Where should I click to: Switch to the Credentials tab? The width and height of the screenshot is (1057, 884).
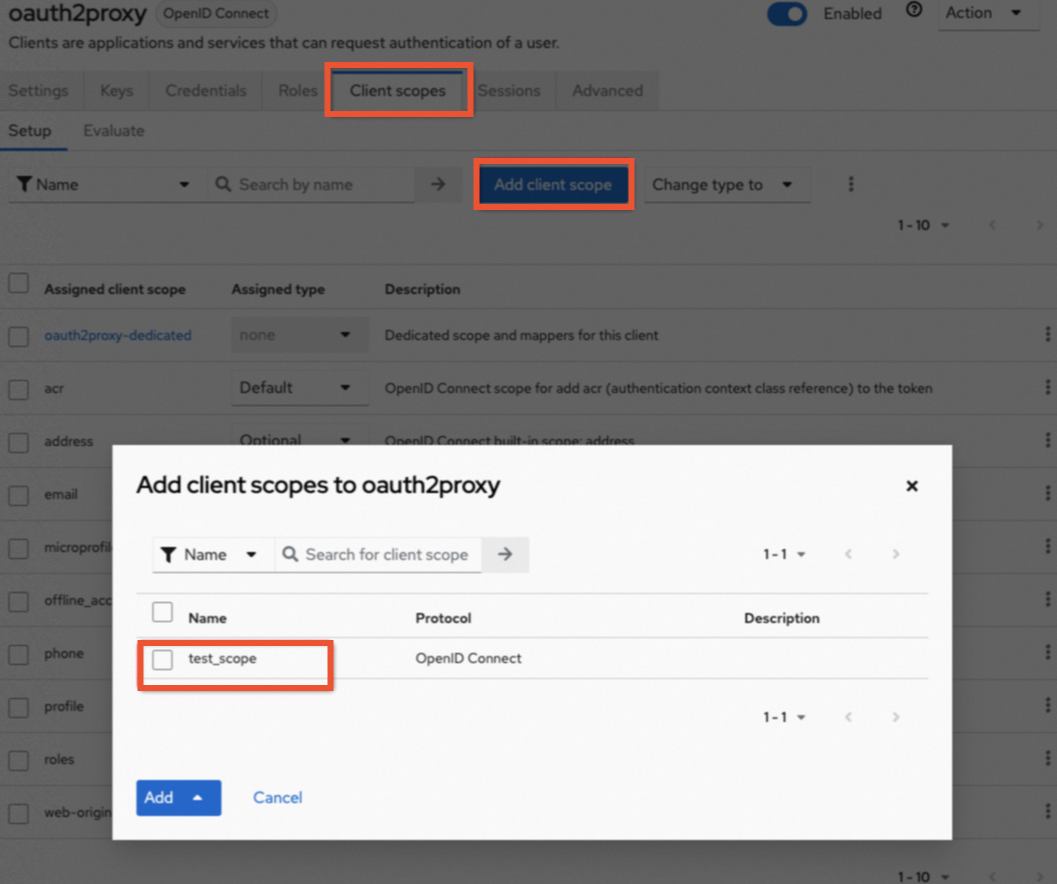pyautogui.click(x=206, y=90)
